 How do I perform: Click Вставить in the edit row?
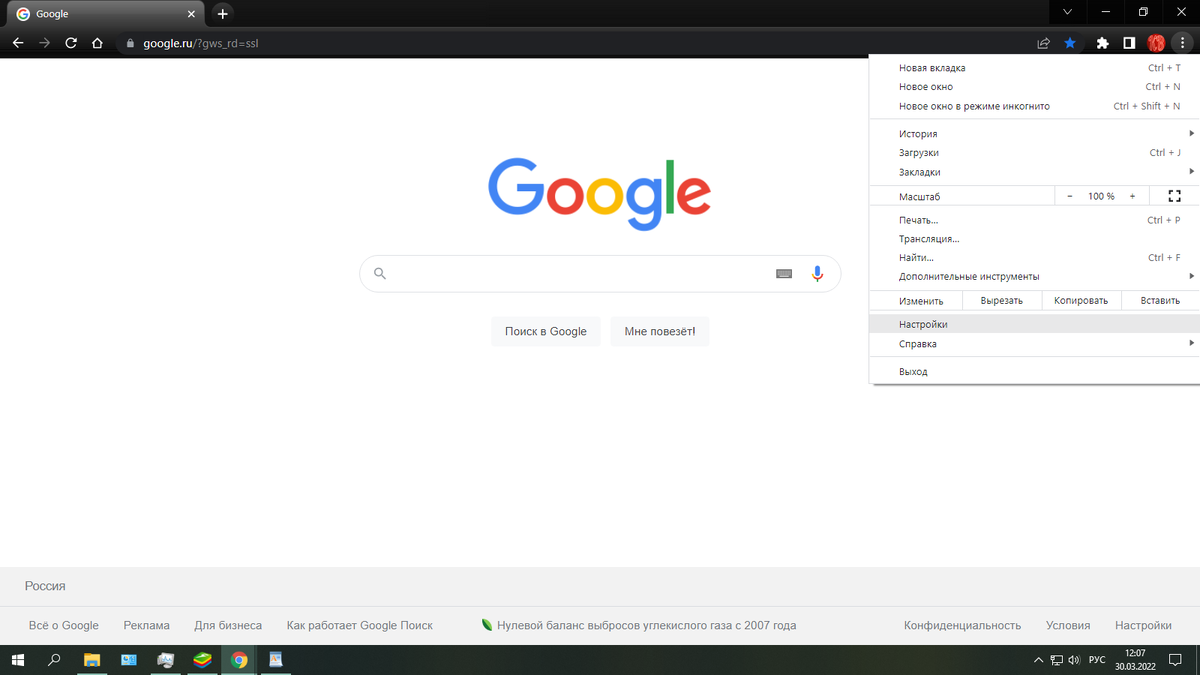click(1160, 300)
